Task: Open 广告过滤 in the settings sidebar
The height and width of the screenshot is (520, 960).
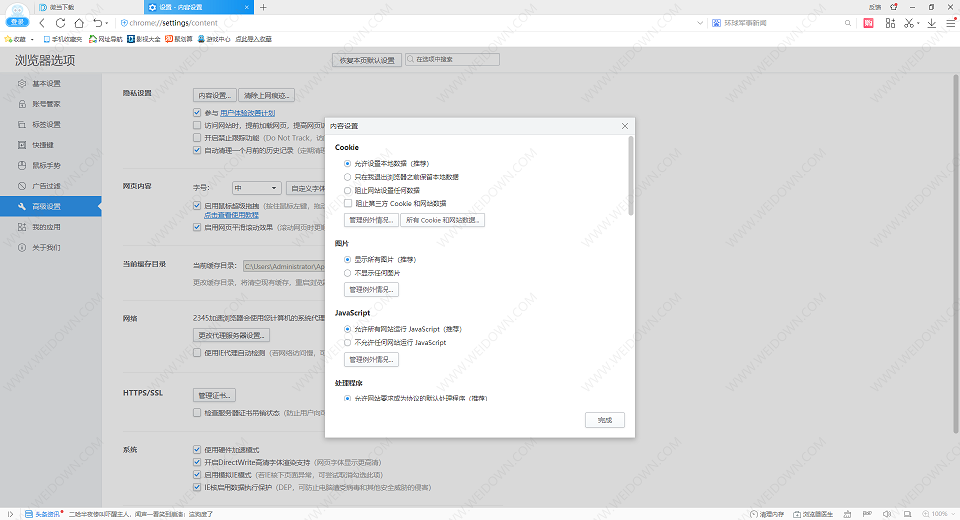Action: click(46, 186)
